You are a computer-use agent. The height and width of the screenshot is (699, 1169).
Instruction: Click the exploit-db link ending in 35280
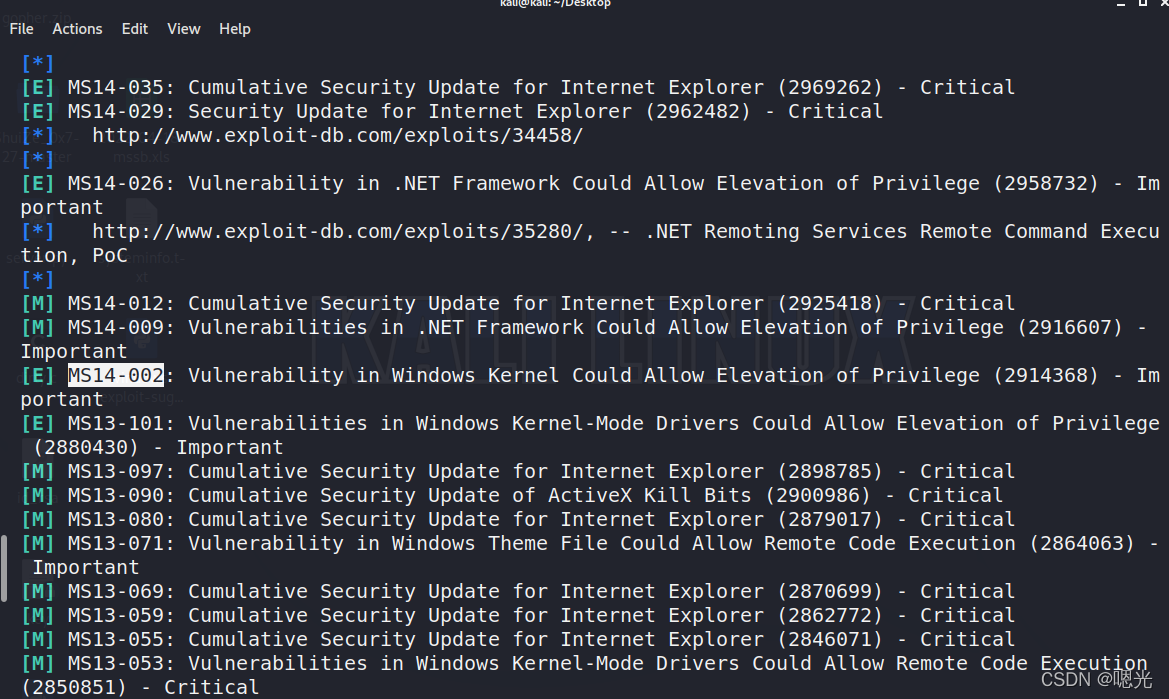click(343, 231)
